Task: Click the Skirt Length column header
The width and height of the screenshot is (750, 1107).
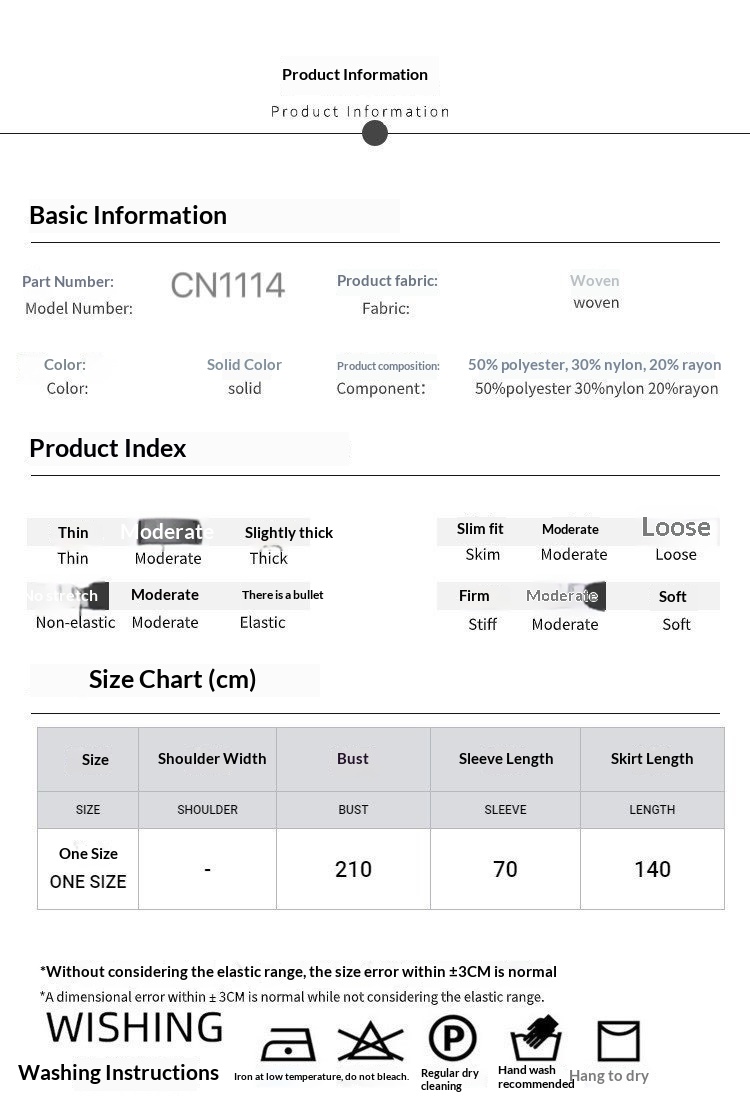Action: (x=652, y=759)
